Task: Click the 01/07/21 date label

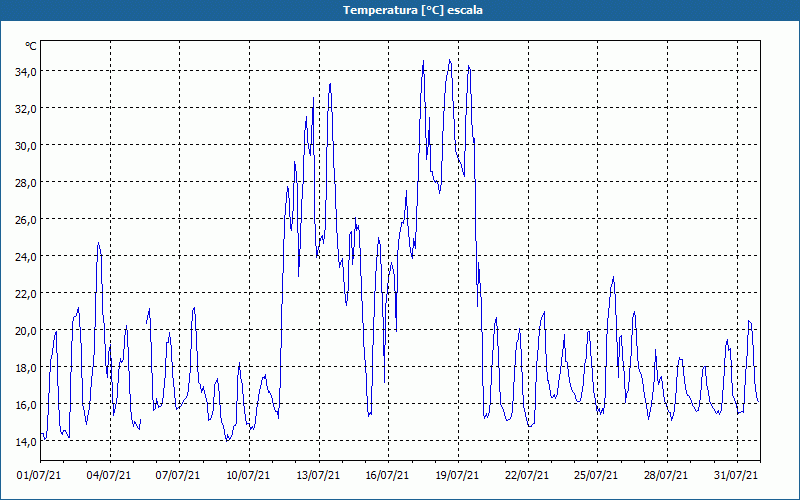Action: [39, 476]
